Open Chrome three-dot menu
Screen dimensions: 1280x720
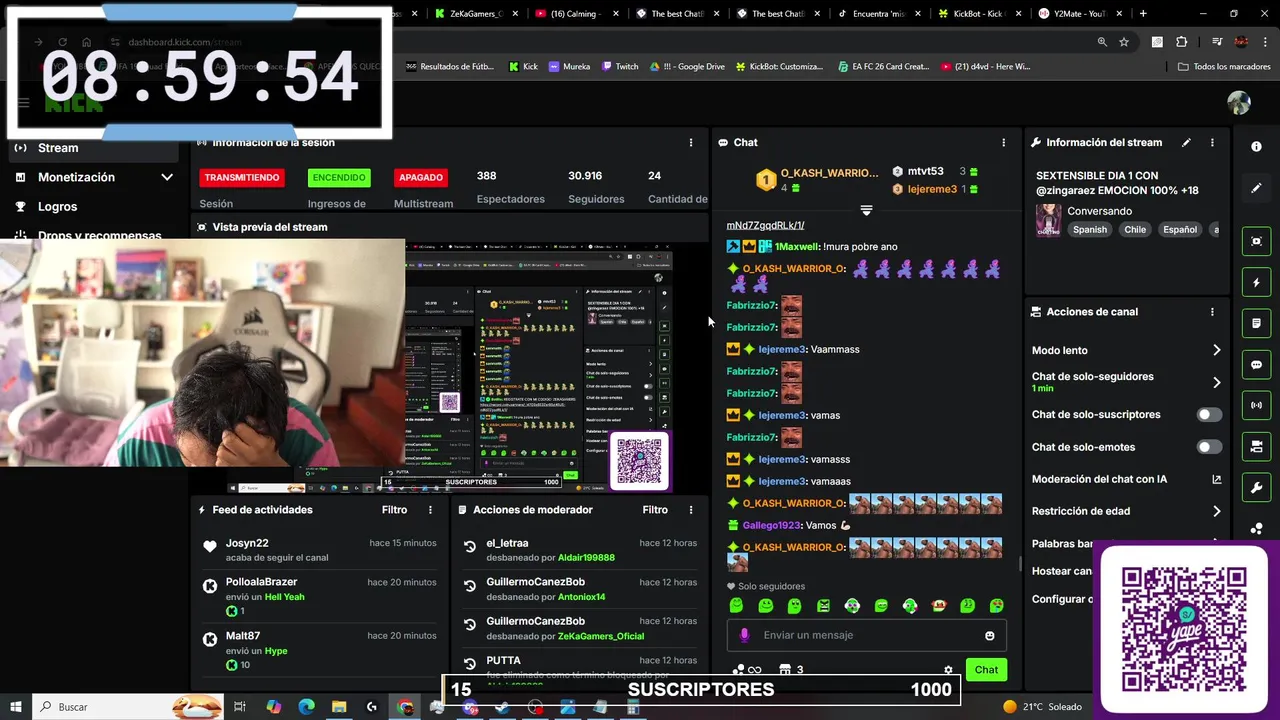coord(1265,42)
